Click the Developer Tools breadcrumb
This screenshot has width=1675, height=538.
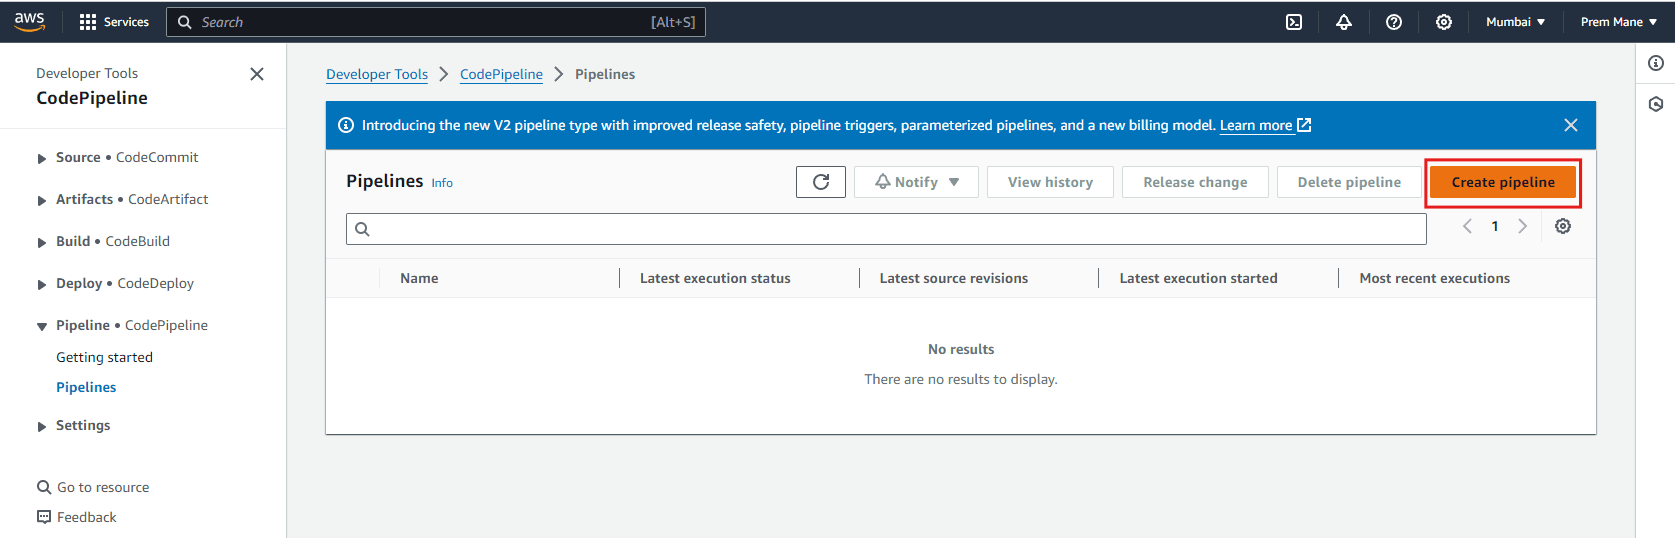[x=377, y=74]
